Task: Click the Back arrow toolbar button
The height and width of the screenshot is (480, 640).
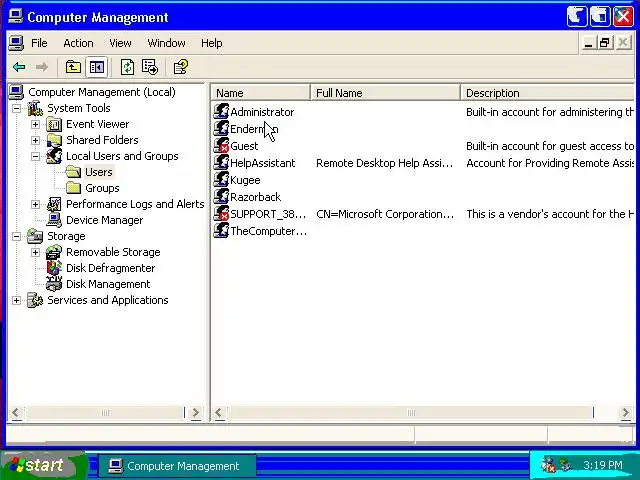Action: (x=19, y=67)
